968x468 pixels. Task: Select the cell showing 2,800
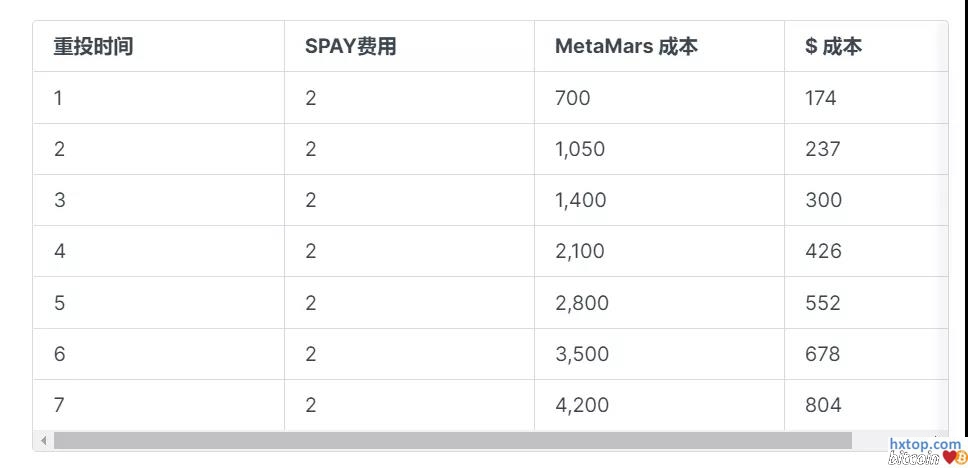coord(581,303)
